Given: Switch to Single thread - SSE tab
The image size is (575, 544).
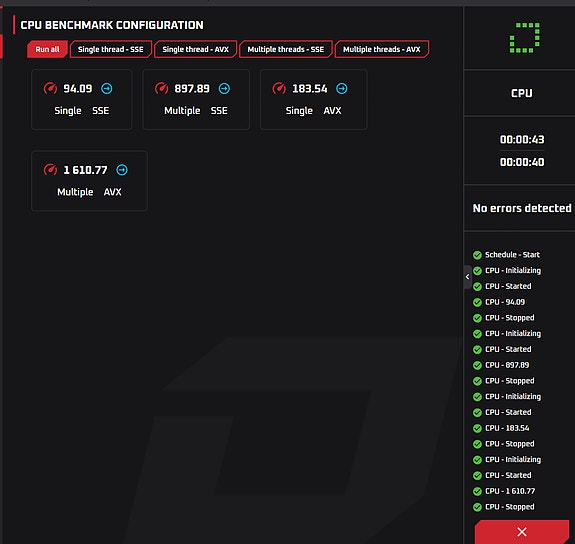Looking at the screenshot, I should [111, 49].
